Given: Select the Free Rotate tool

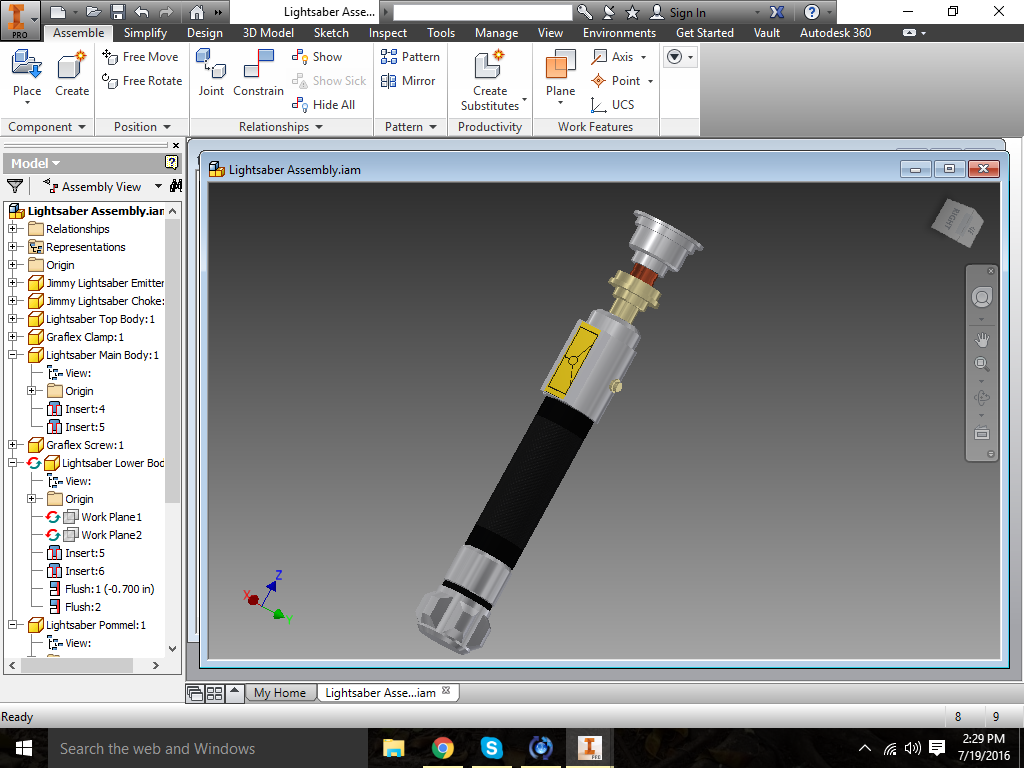Looking at the screenshot, I should click(x=142, y=80).
